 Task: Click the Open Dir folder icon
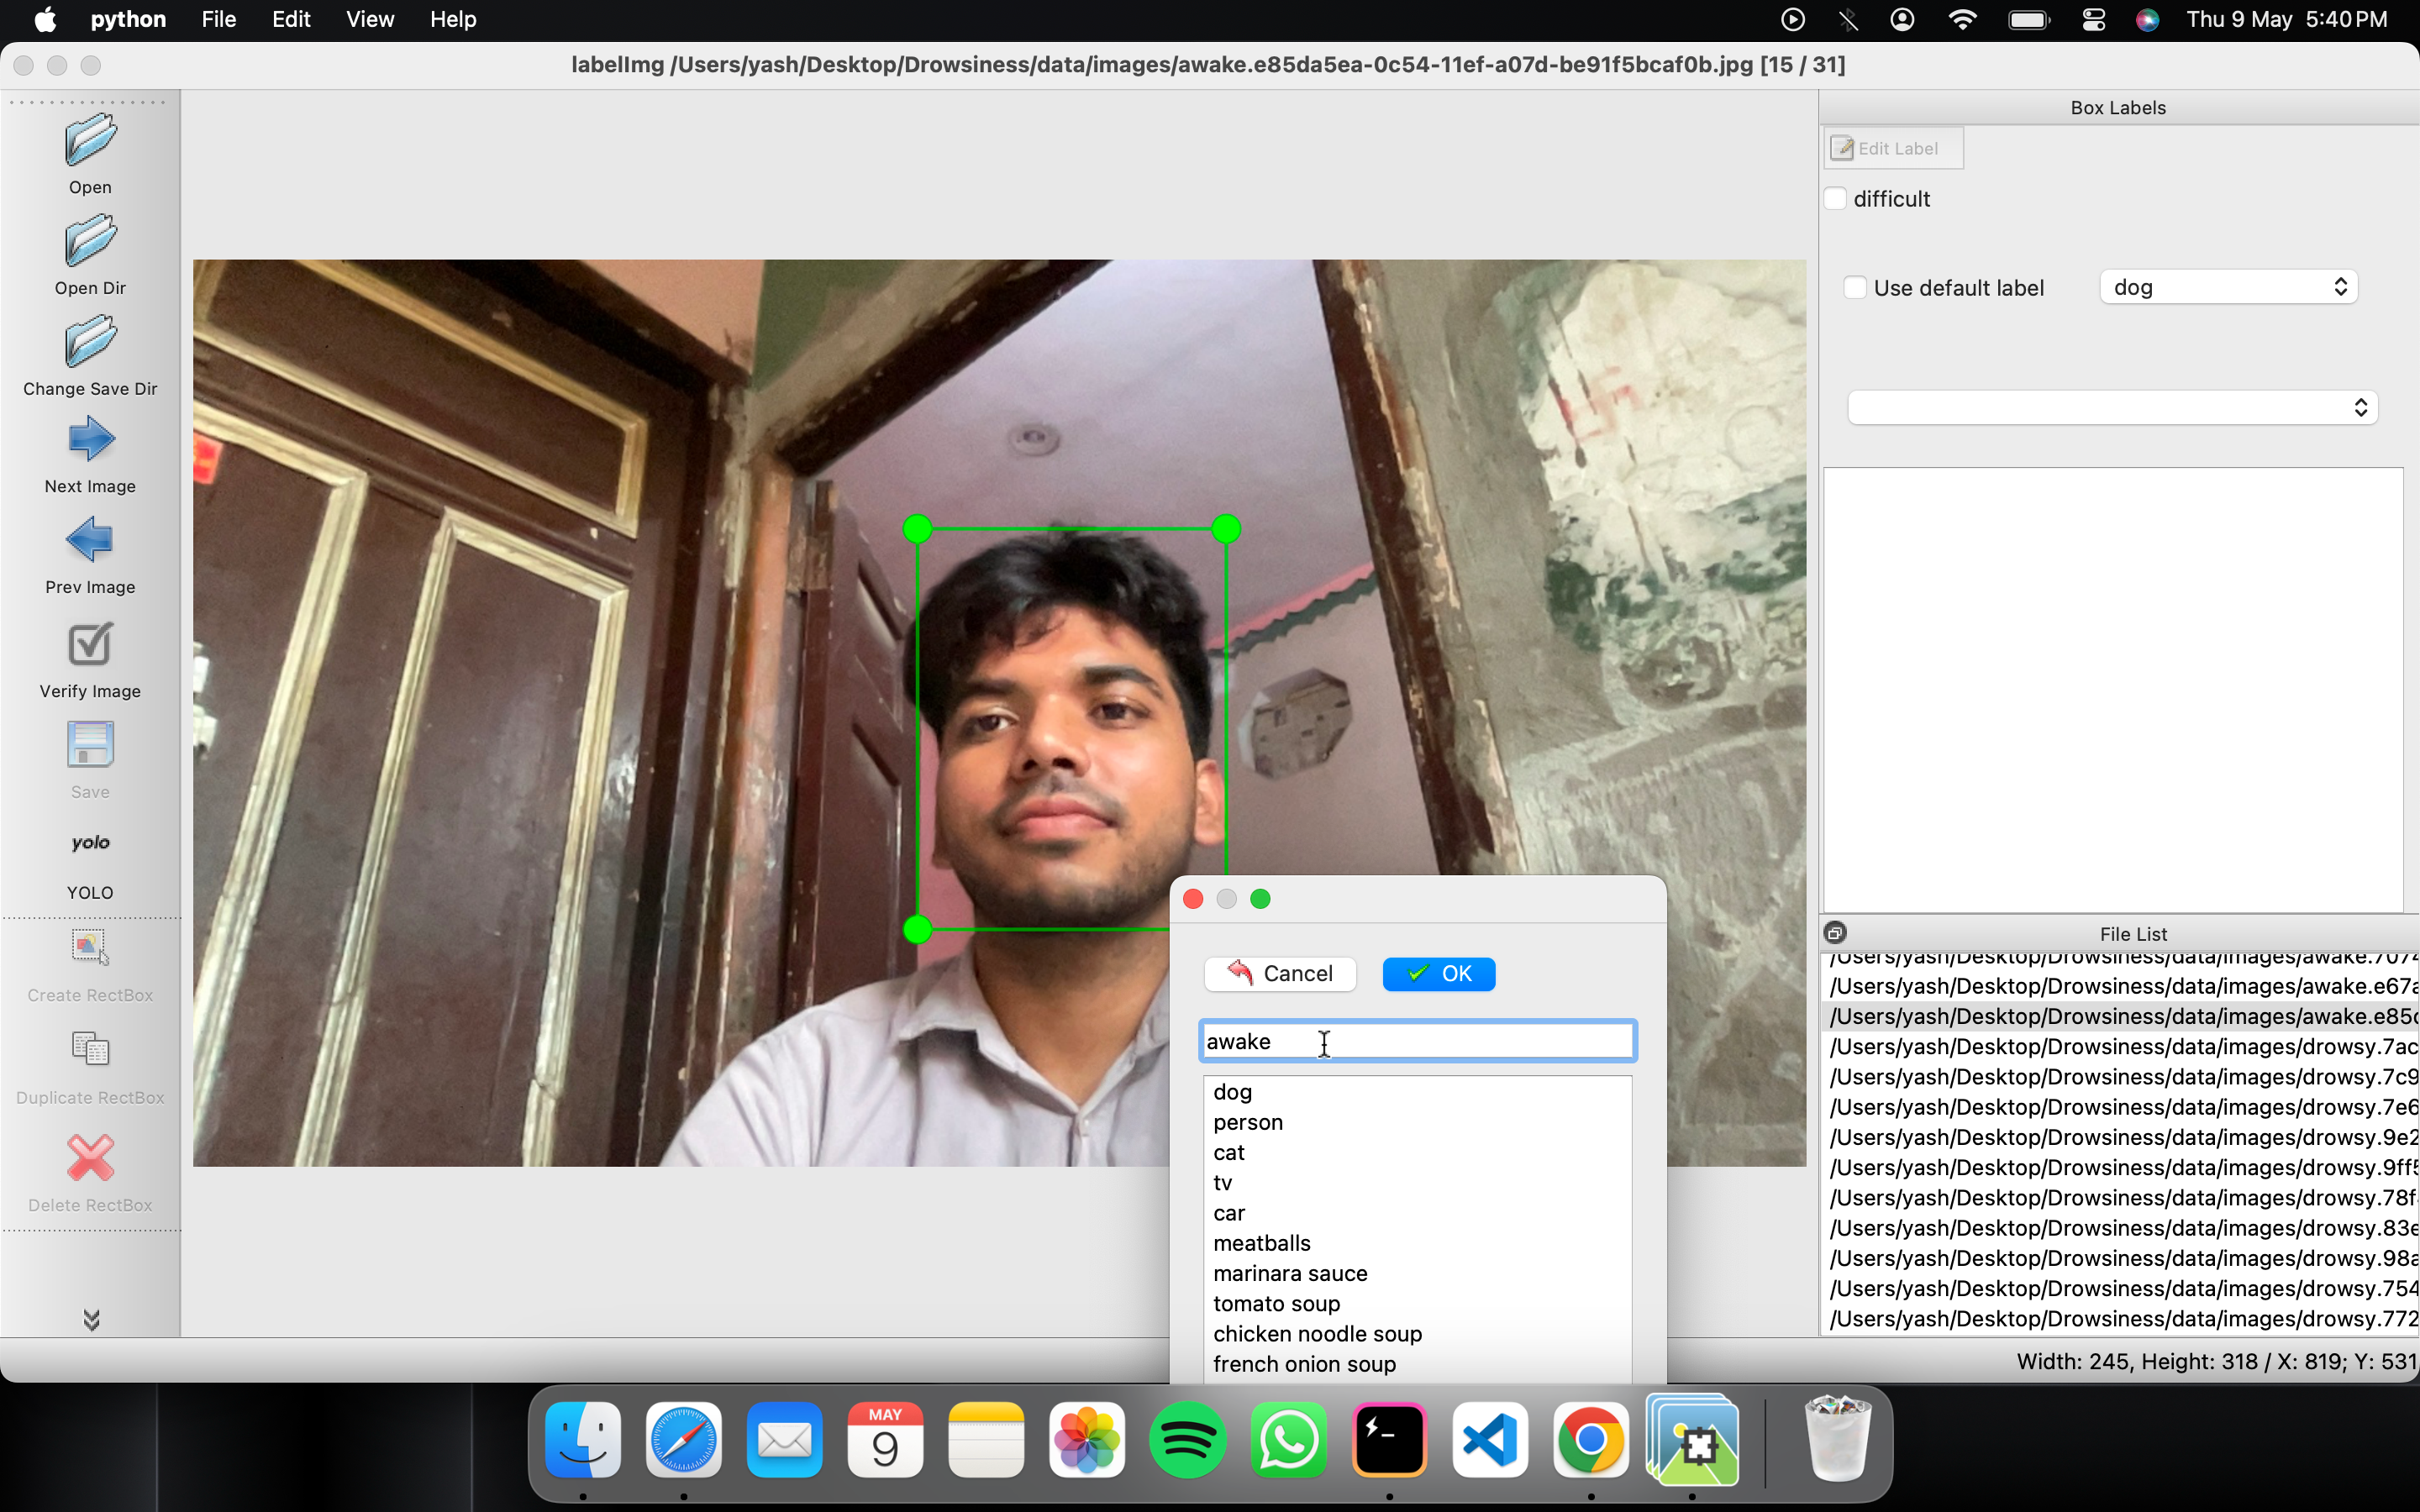coord(90,241)
